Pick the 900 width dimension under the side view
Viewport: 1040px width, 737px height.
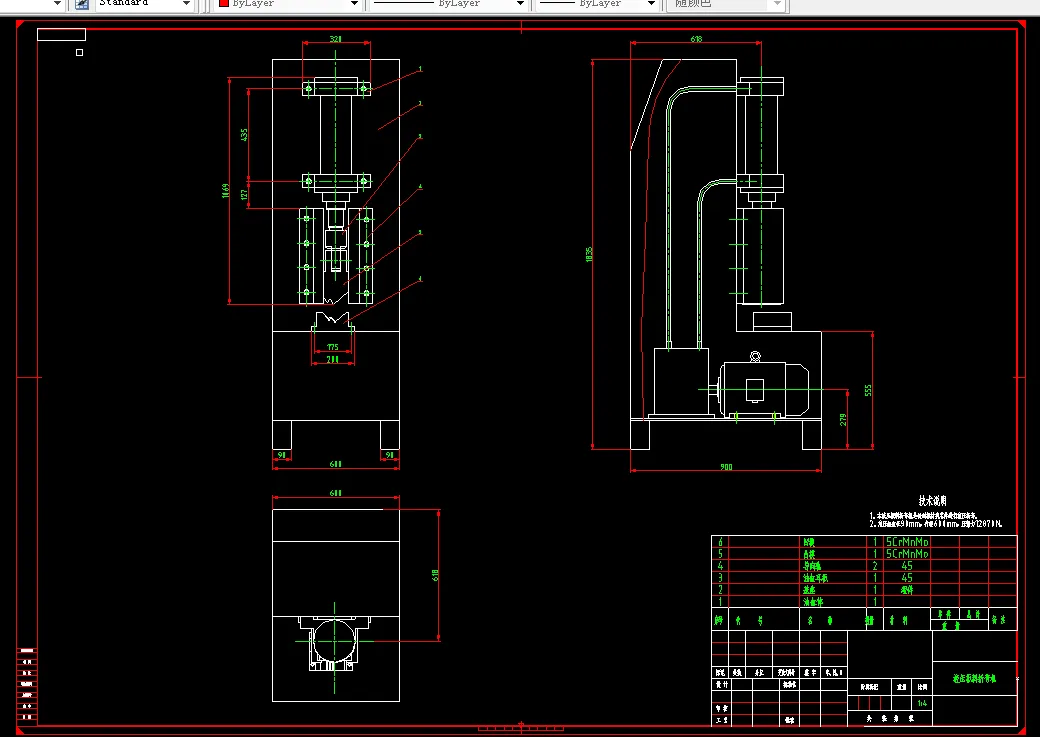tap(726, 467)
